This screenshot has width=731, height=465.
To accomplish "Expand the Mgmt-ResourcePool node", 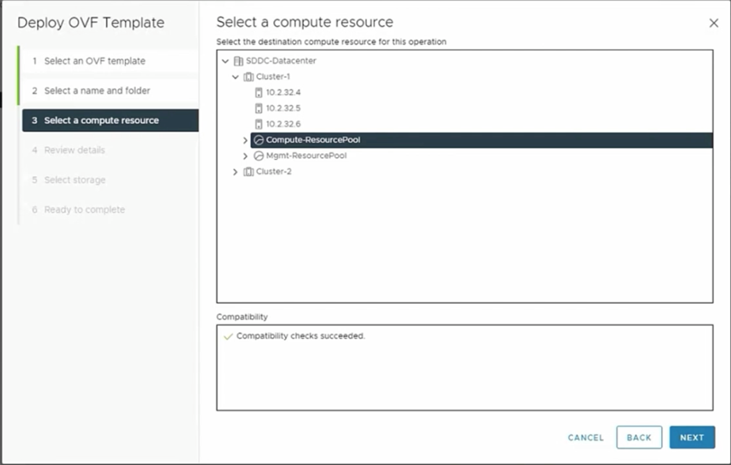I will point(245,156).
